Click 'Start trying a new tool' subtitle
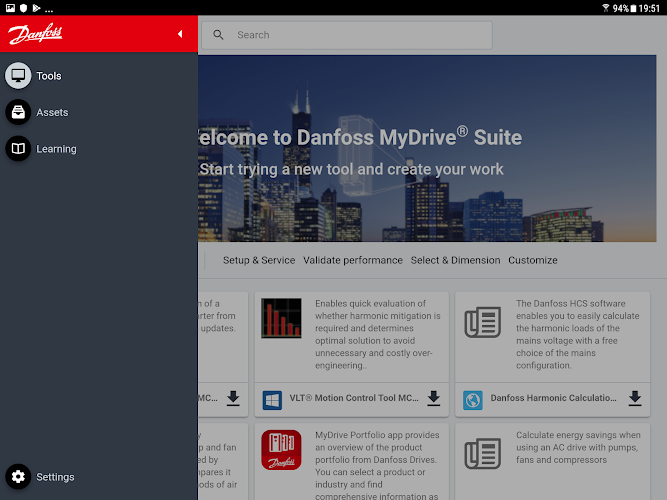The width and height of the screenshot is (667, 500). tap(351, 169)
